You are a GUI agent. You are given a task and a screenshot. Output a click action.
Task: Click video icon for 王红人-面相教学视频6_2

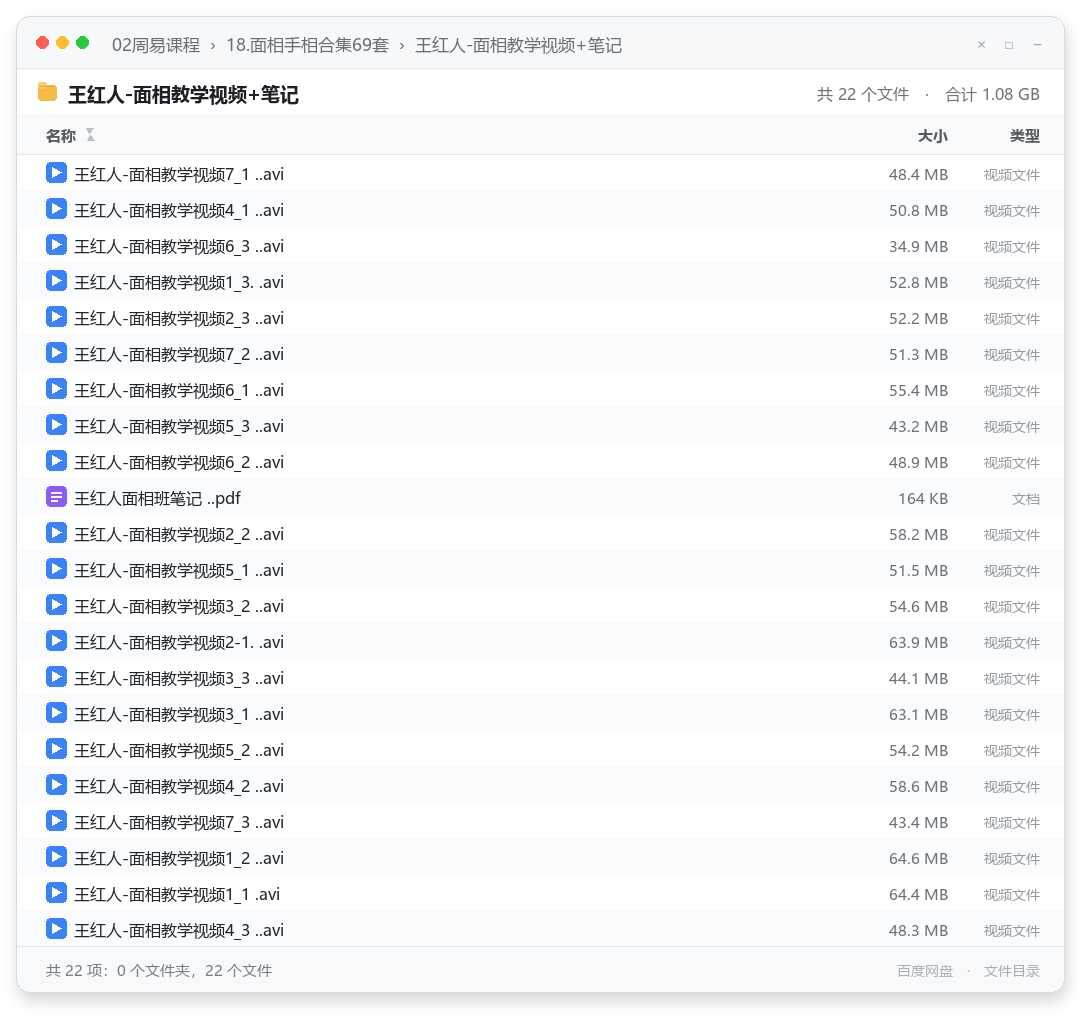(x=56, y=460)
